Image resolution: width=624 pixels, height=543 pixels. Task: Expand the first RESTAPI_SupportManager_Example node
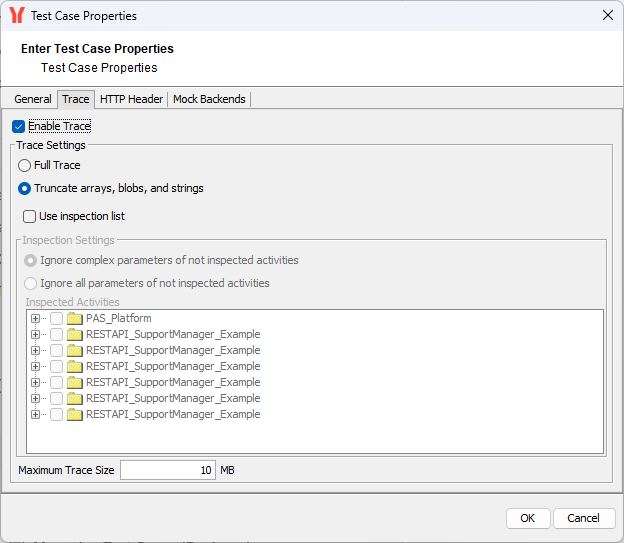pyautogui.click(x=36, y=334)
